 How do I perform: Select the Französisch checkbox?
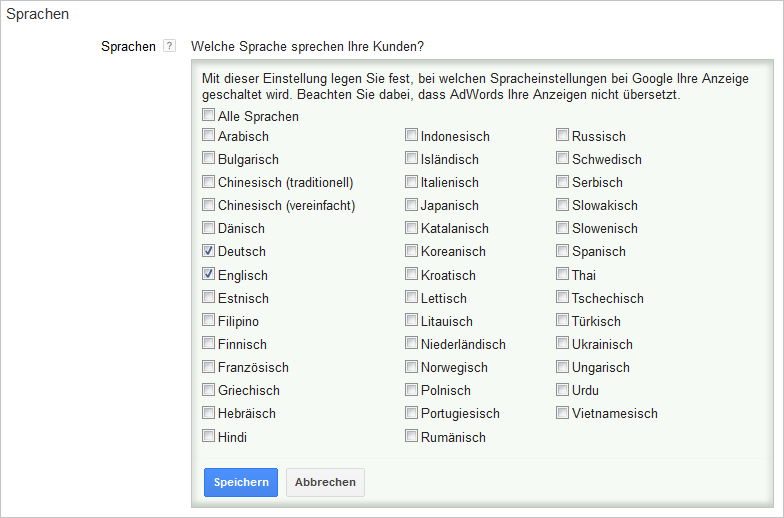pyautogui.click(x=208, y=366)
